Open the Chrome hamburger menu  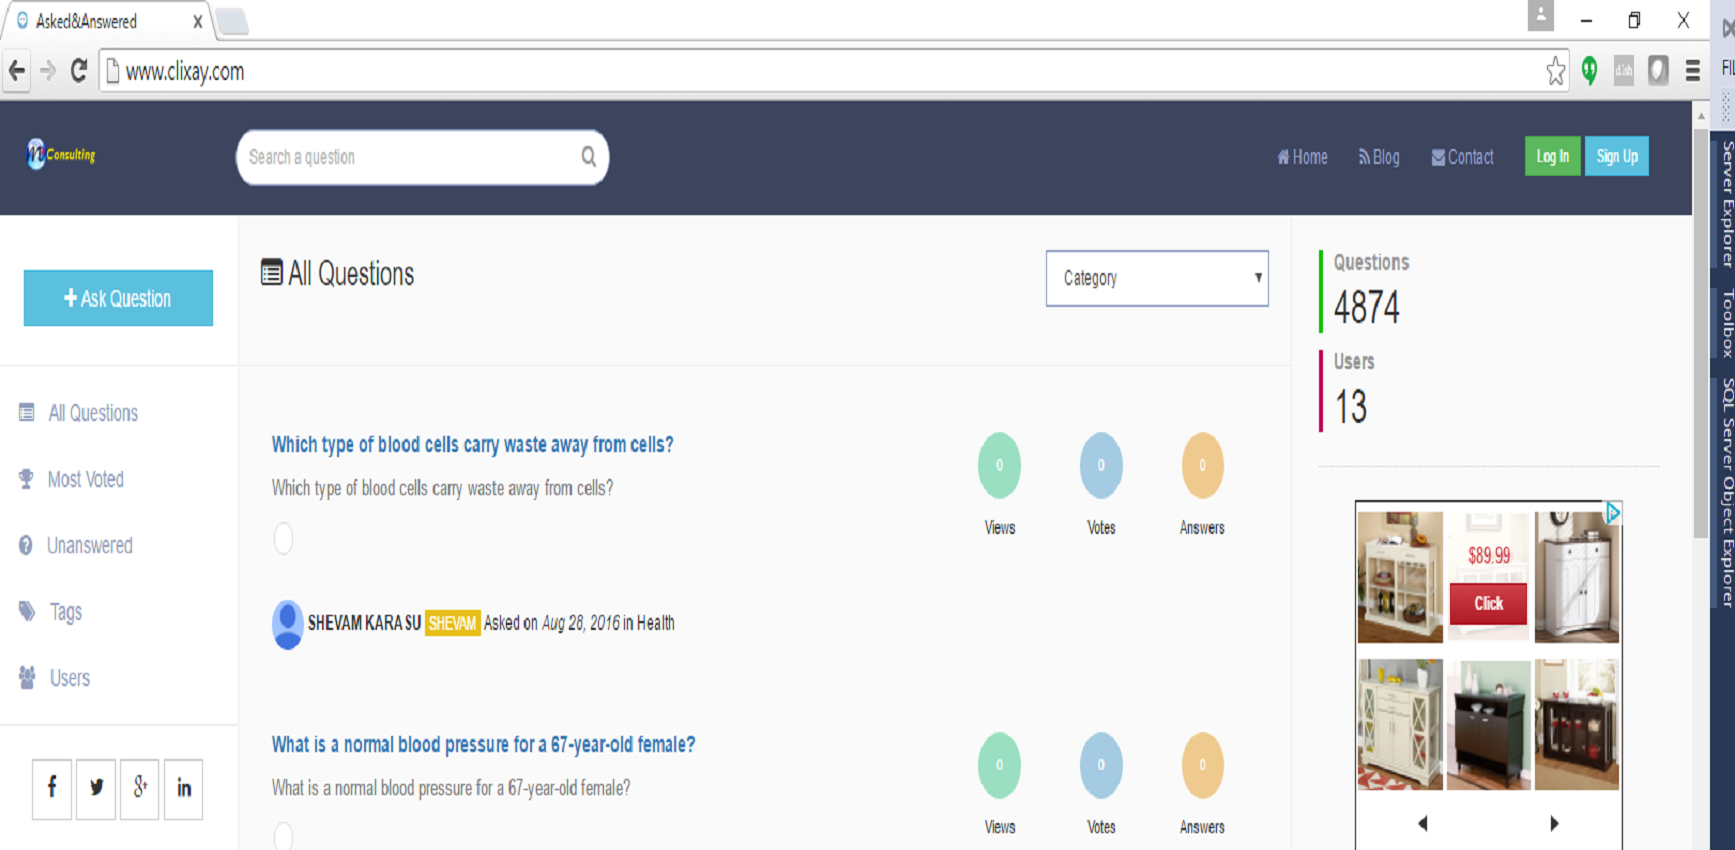[x=1692, y=71]
